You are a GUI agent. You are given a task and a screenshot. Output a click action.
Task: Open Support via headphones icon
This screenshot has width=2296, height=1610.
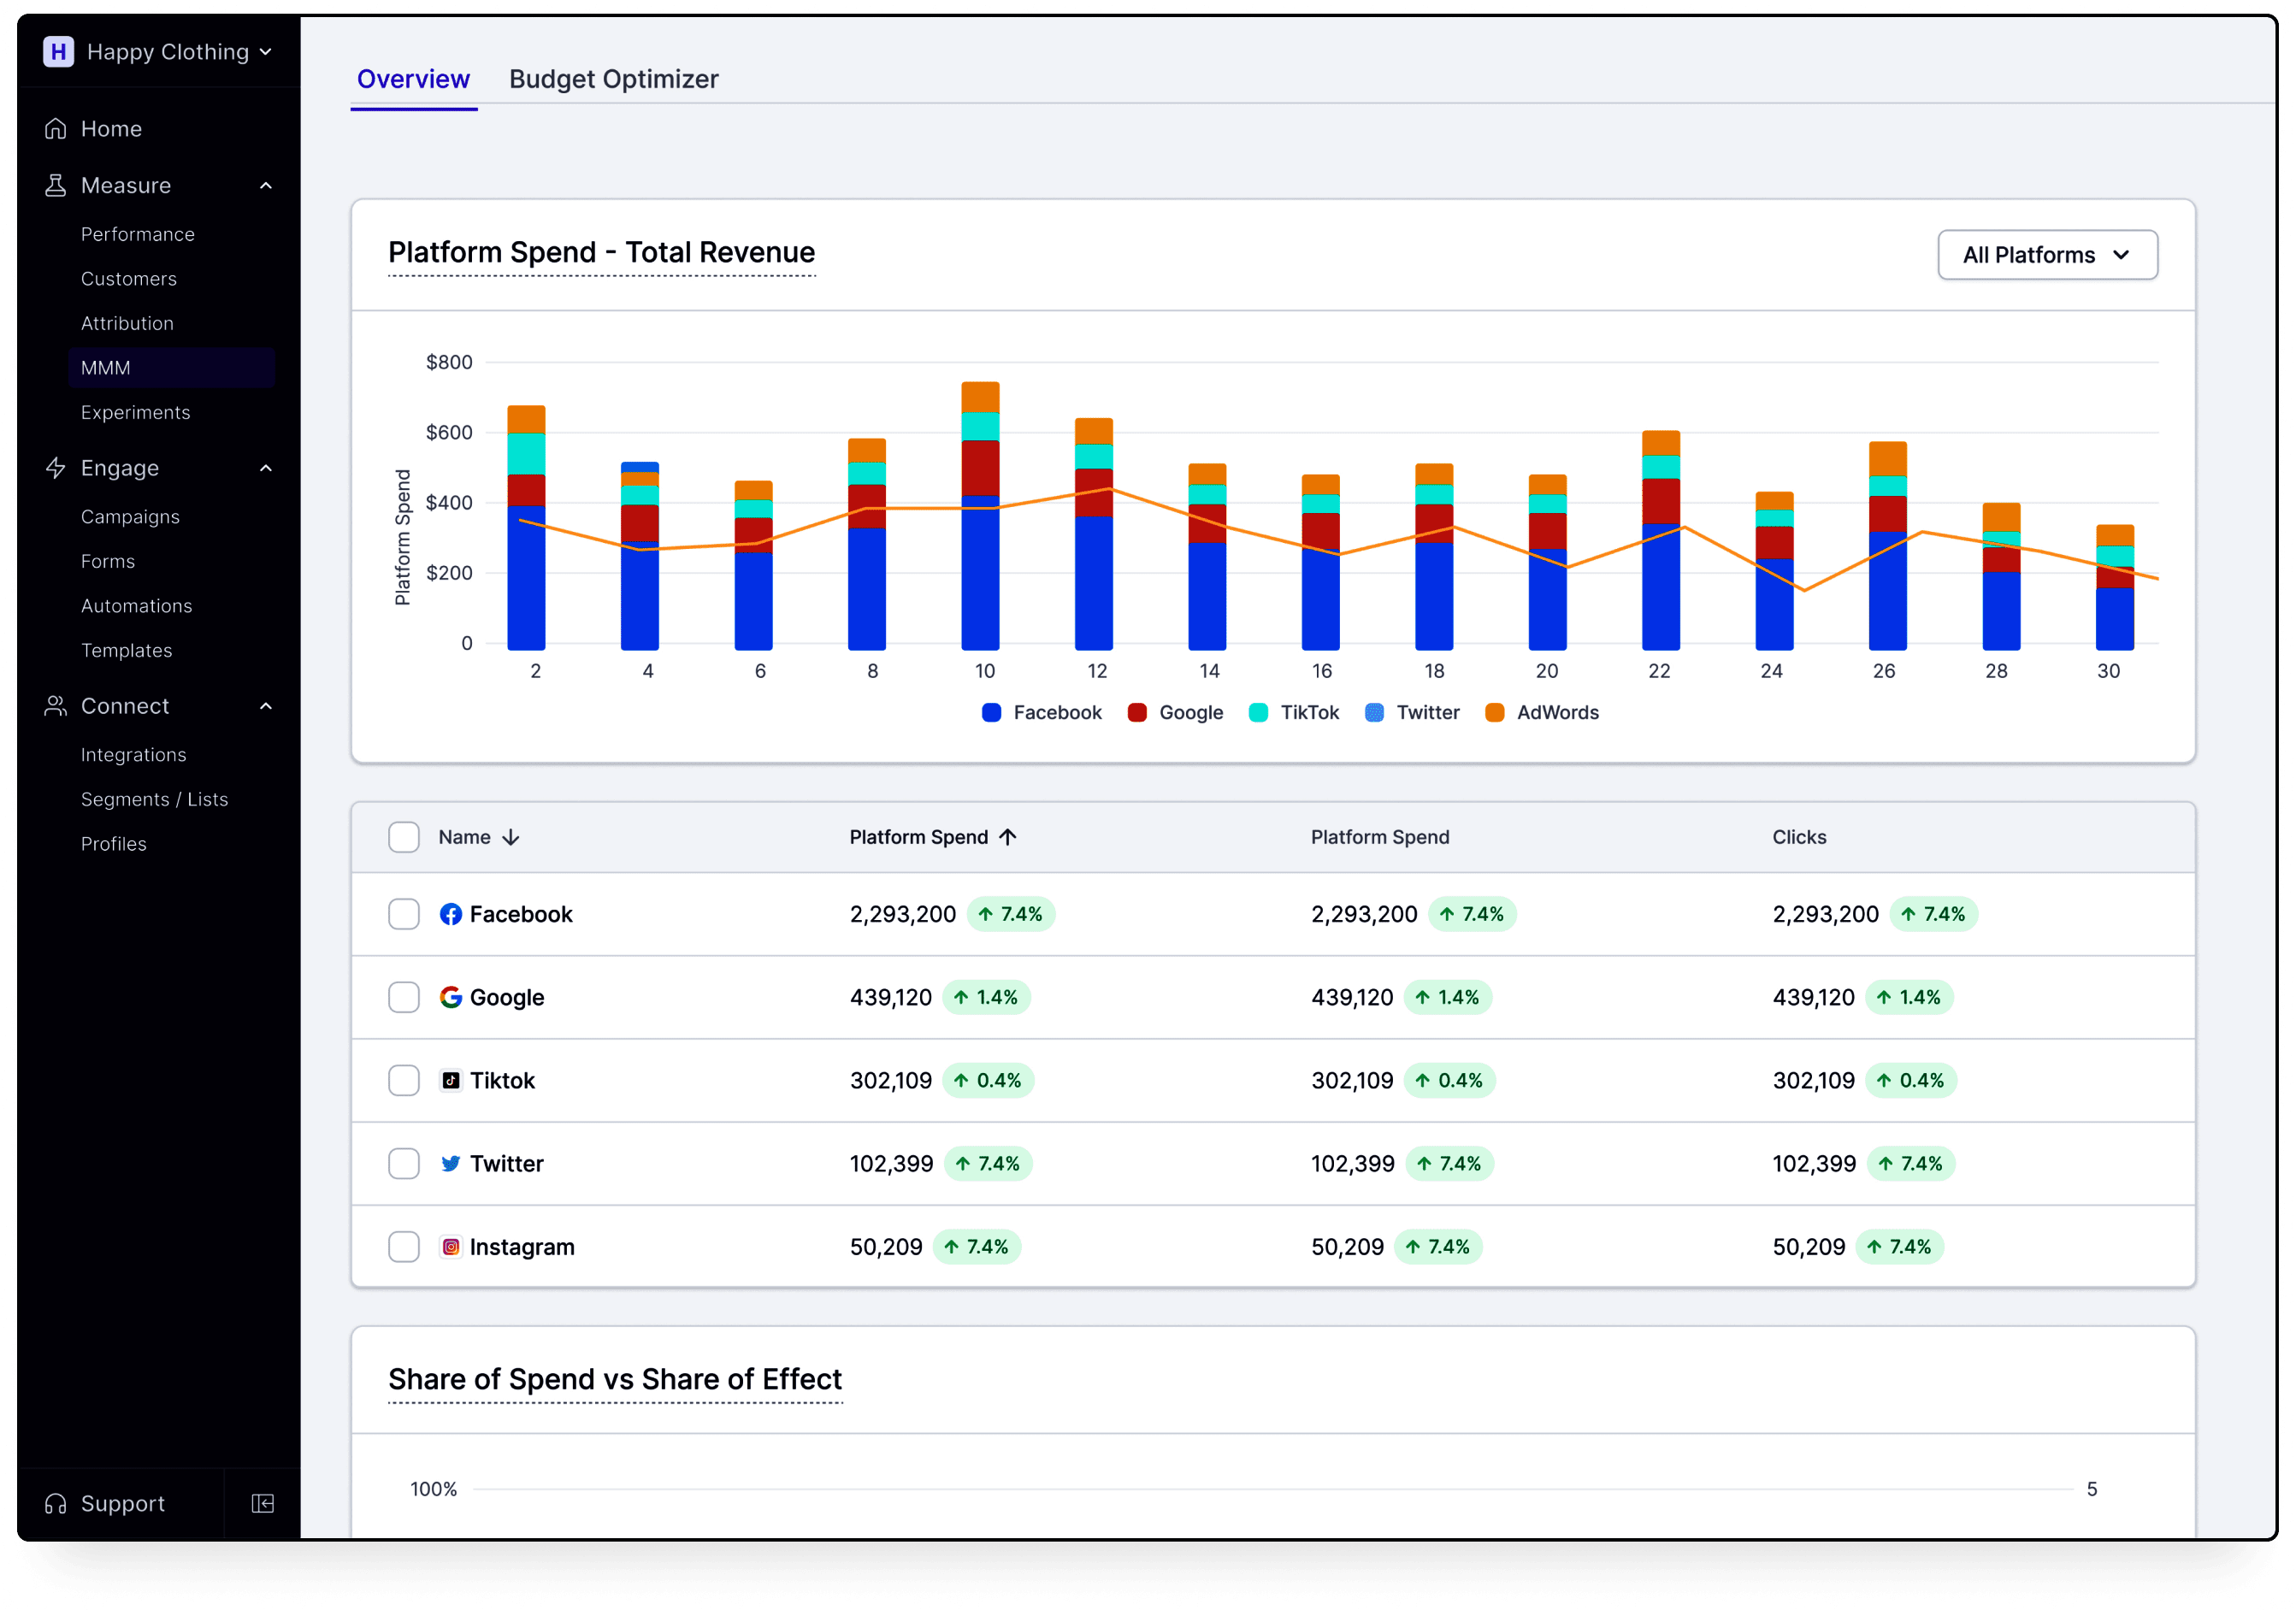(x=57, y=1503)
